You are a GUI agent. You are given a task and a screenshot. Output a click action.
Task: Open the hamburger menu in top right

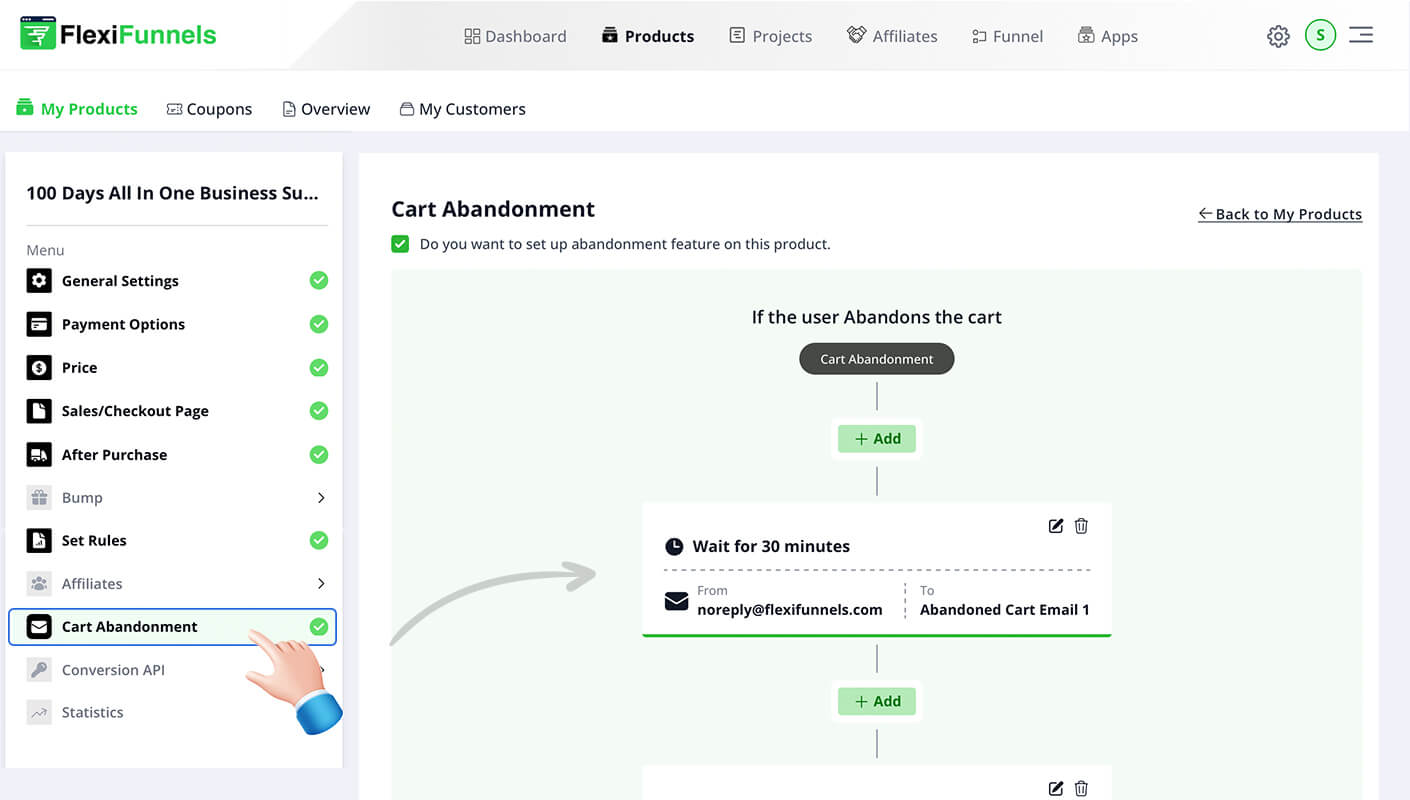point(1360,35)
